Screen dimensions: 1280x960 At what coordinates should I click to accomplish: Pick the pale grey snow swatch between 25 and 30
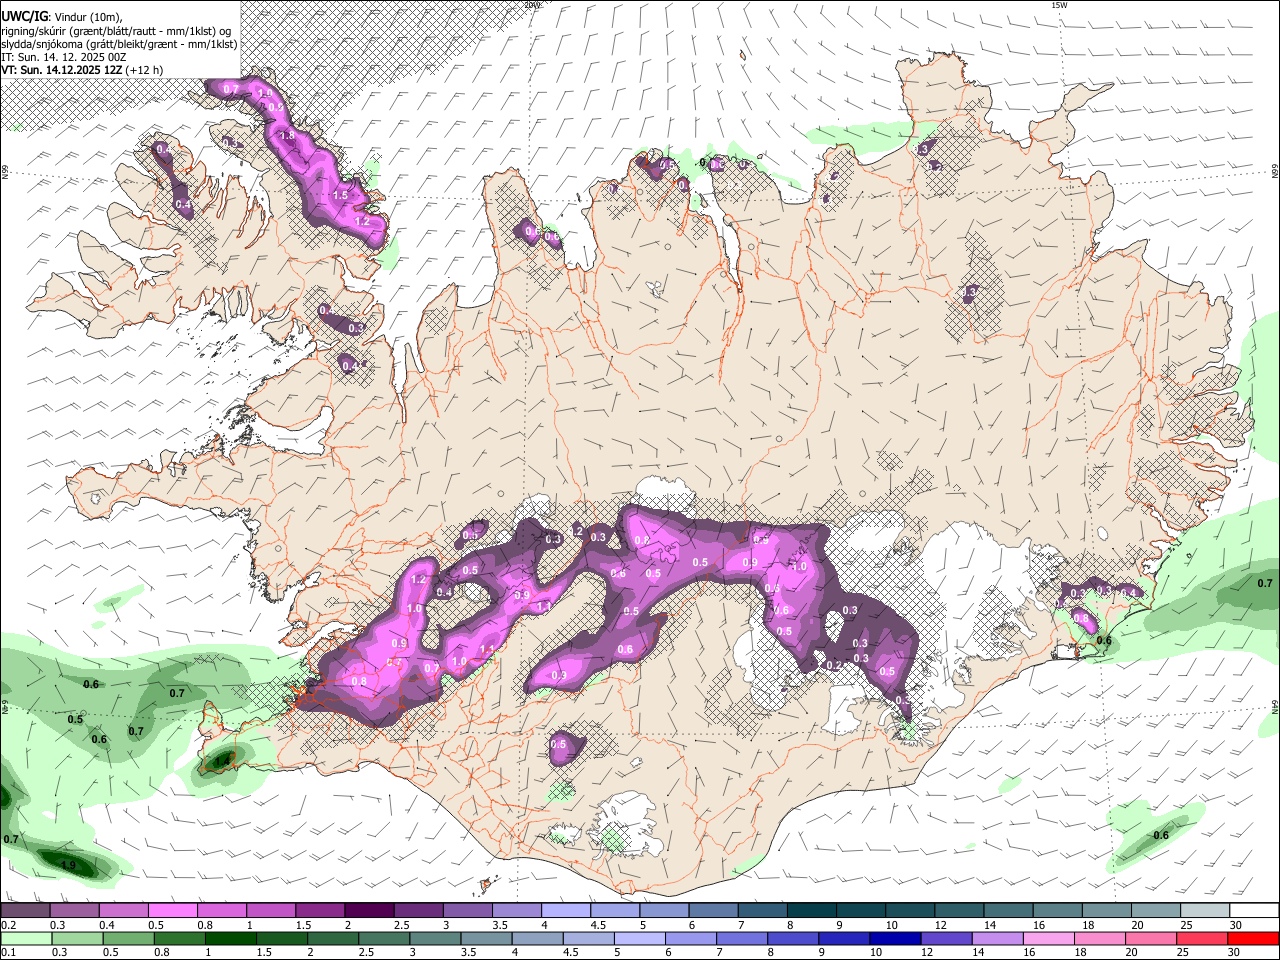coord(1205,911)
